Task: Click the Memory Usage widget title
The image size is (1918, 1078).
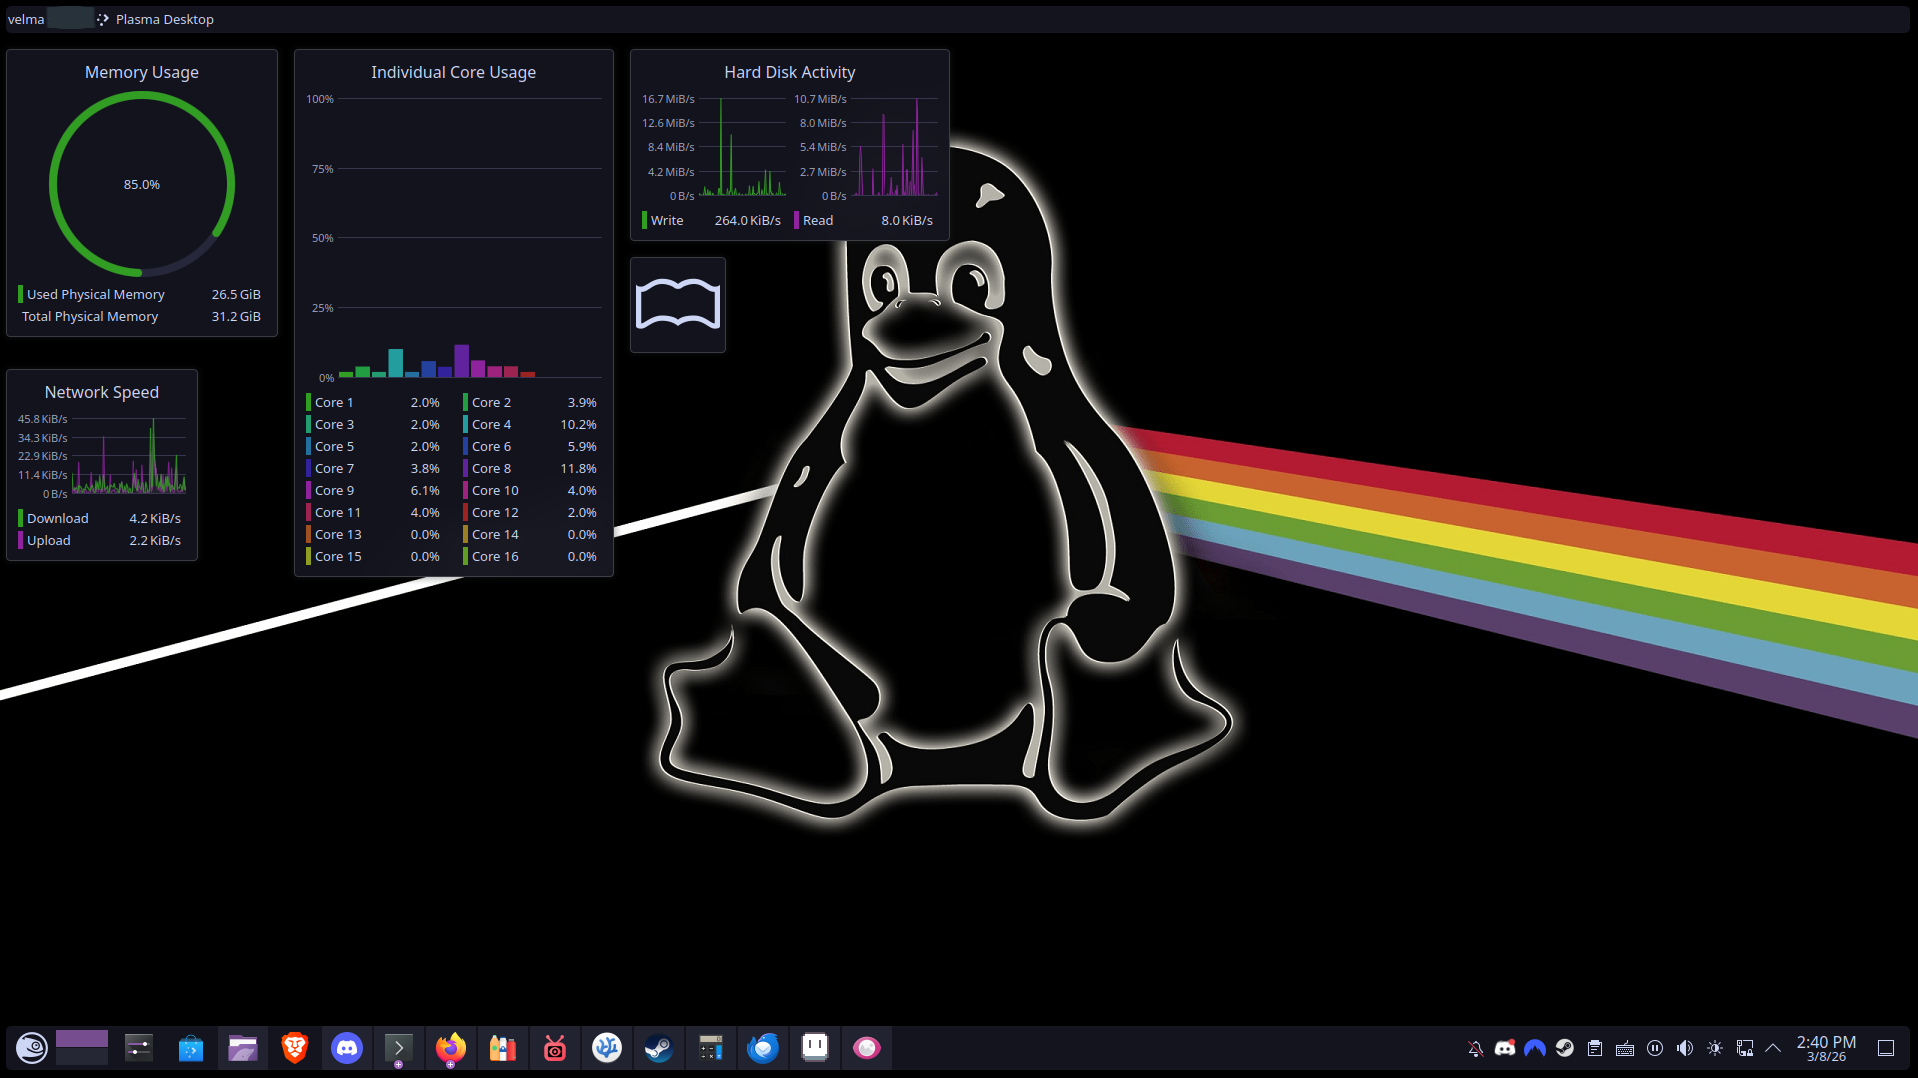Action: point(142,72)
